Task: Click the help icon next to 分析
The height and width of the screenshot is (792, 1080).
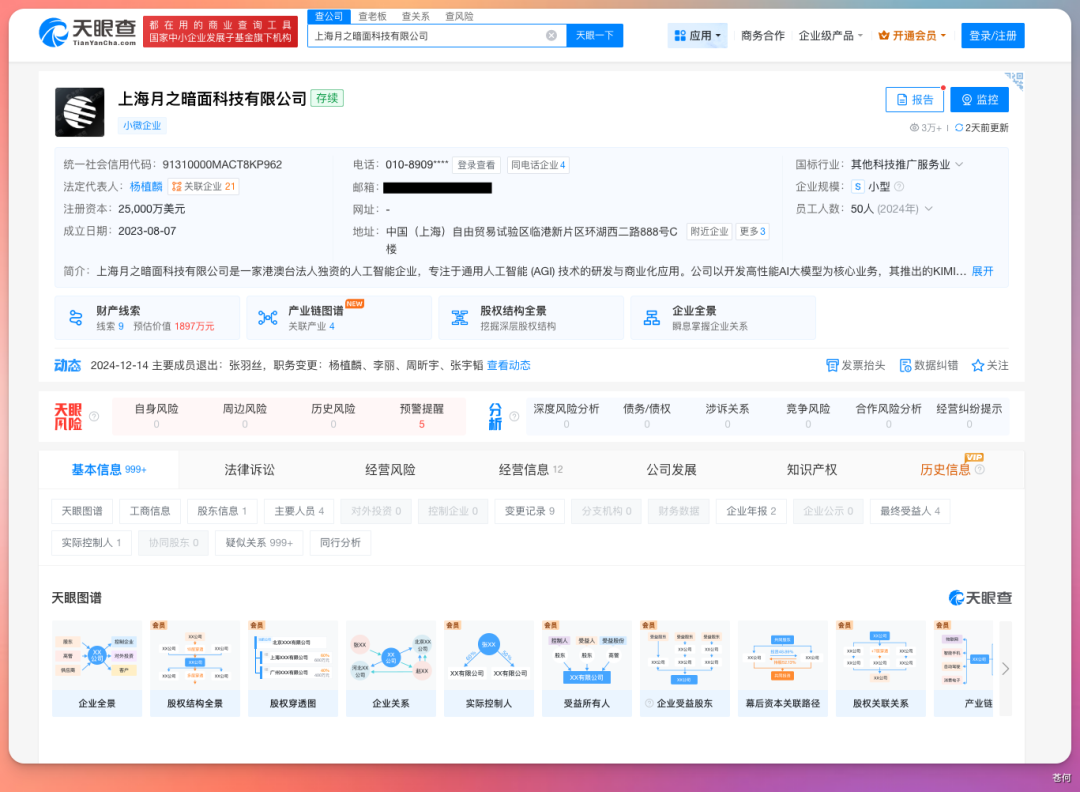Action: (514, 417)
